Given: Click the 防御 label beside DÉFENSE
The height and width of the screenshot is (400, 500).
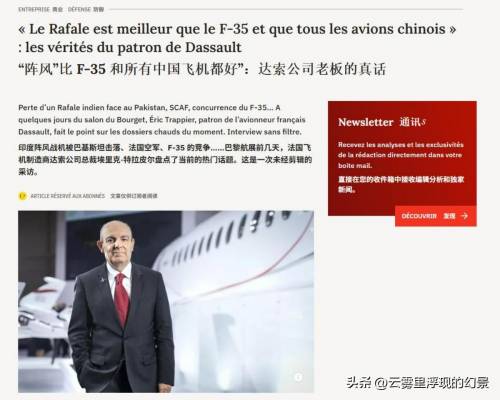Looking at the screenshot, I should 99,9.
